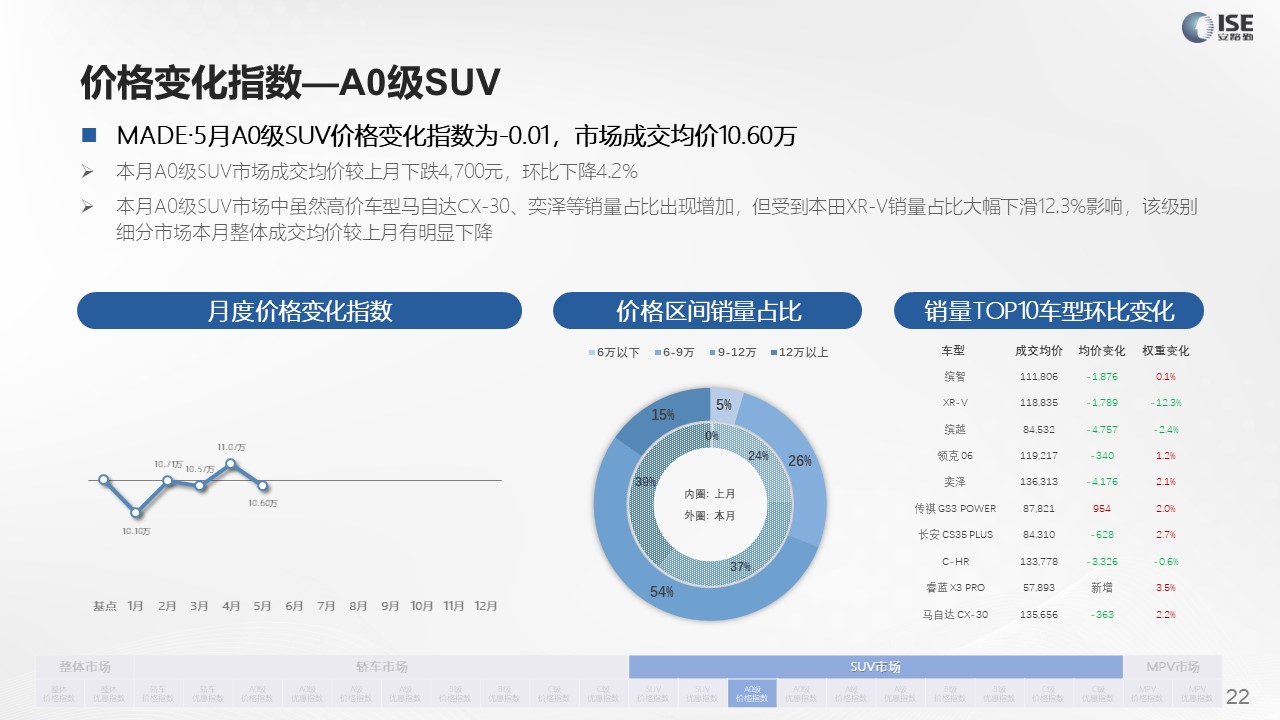The image size is (1280, 720).
Task: Click the 10.7万 data point label
Action: (x=168, y=464)
